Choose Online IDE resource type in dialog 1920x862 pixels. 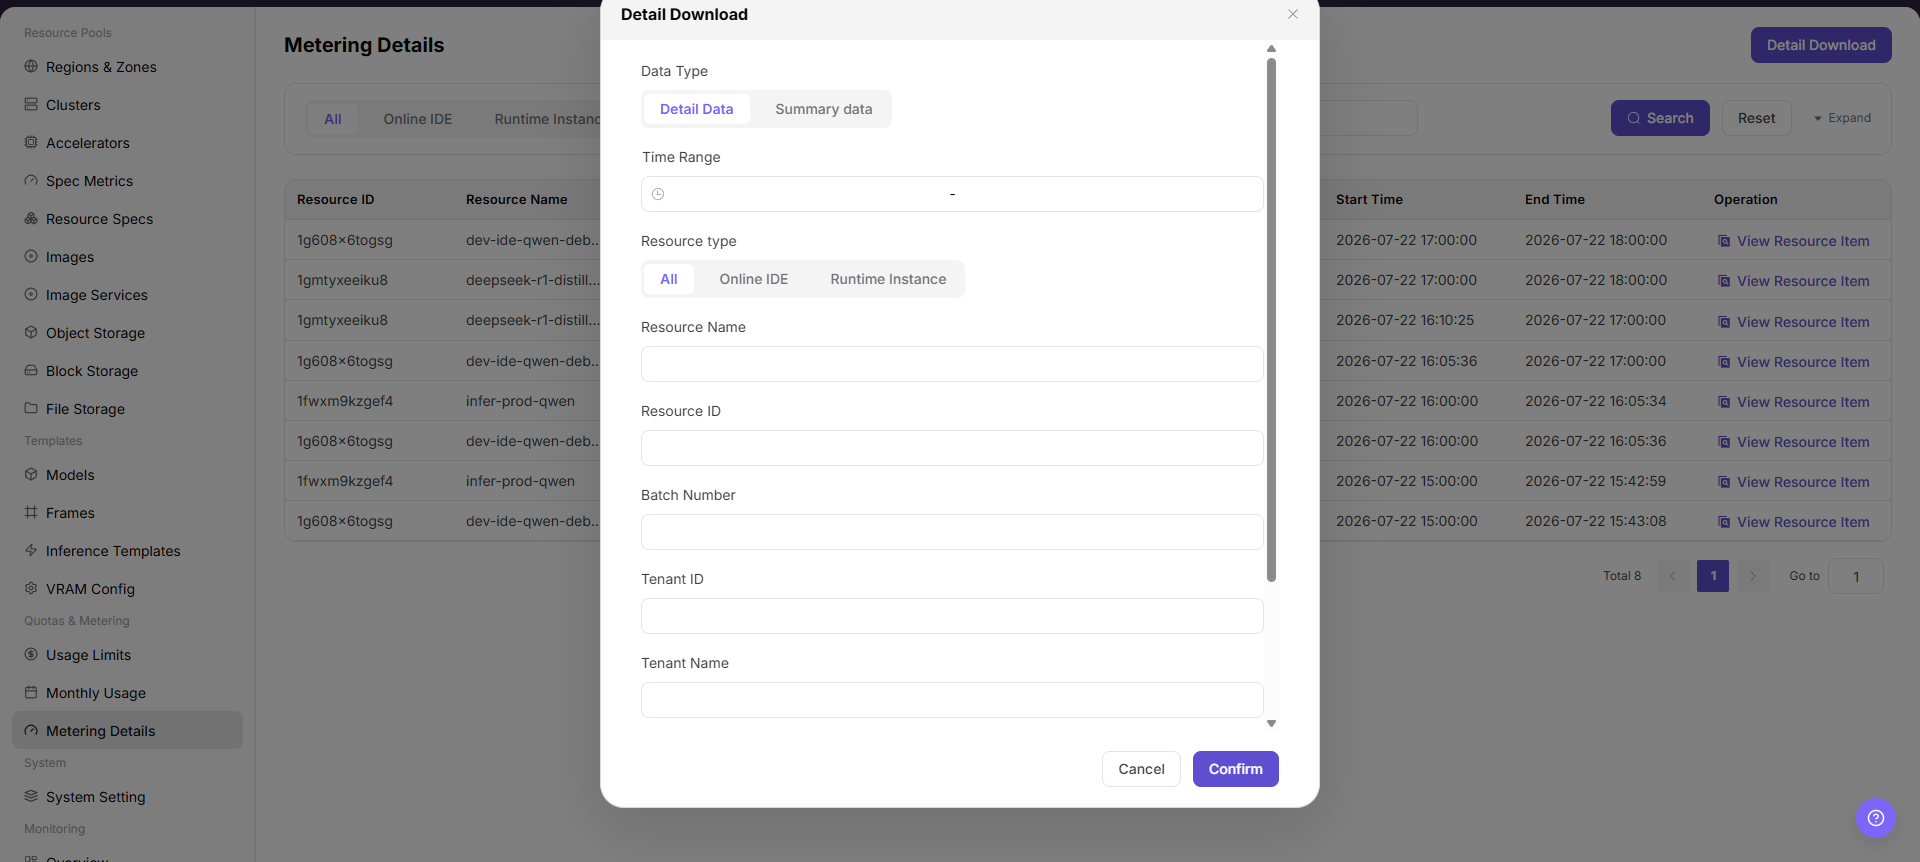753,279
